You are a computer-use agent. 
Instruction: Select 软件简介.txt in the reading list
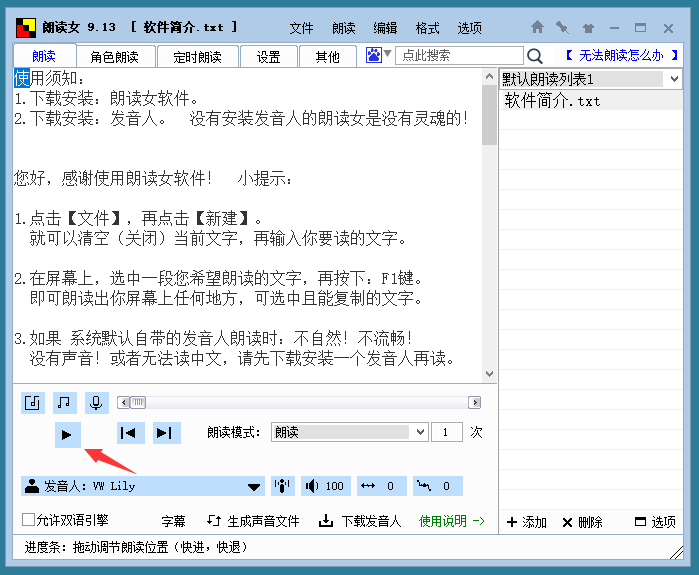[591, 101]
